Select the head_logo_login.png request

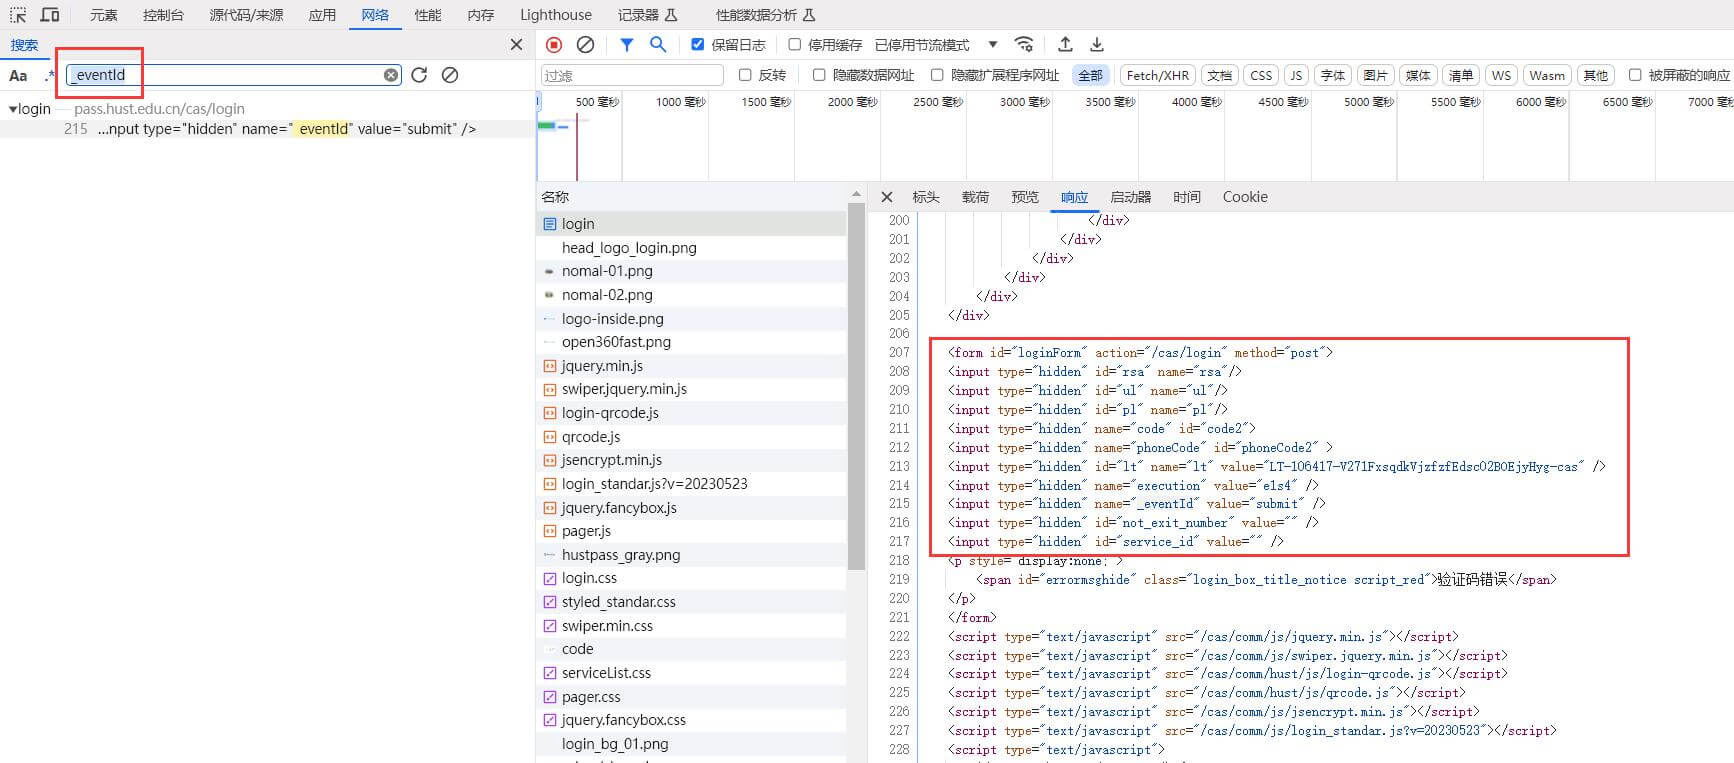point(692,248)
